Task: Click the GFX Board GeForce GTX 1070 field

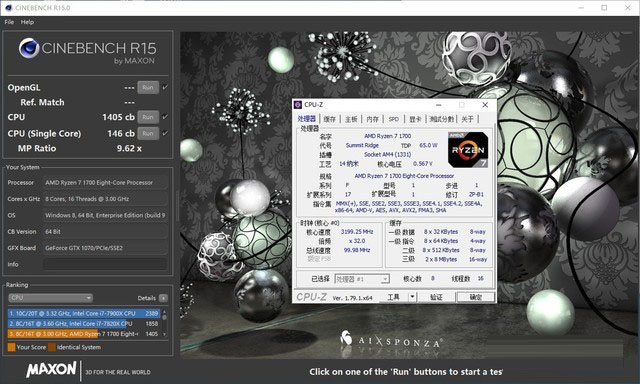Action: [x=105, y=248]
